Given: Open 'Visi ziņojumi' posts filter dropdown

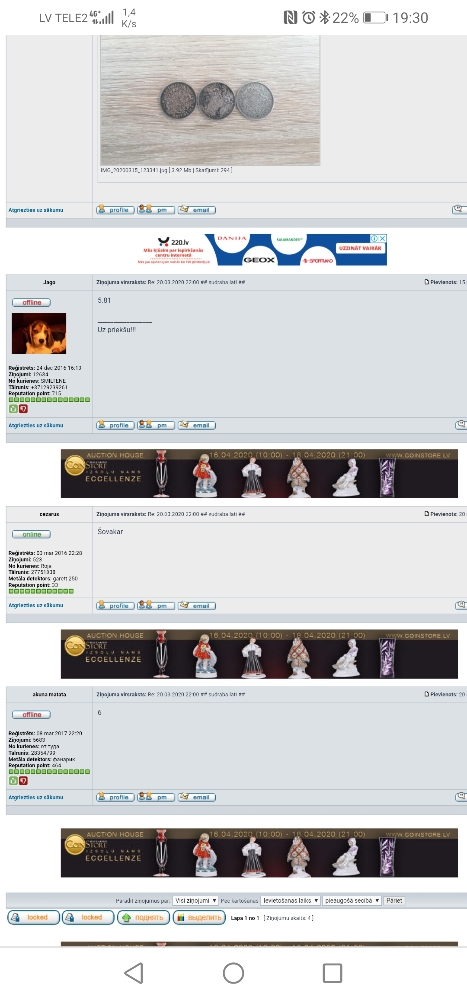Looking at the screenshot, I should 195,901.
